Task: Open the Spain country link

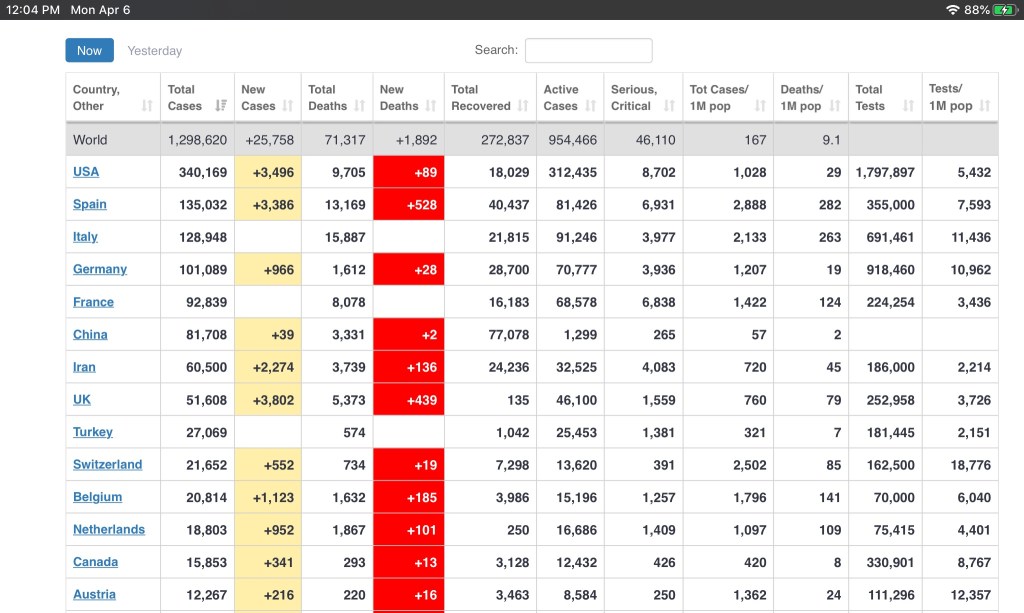Action: tap(89, 204)
